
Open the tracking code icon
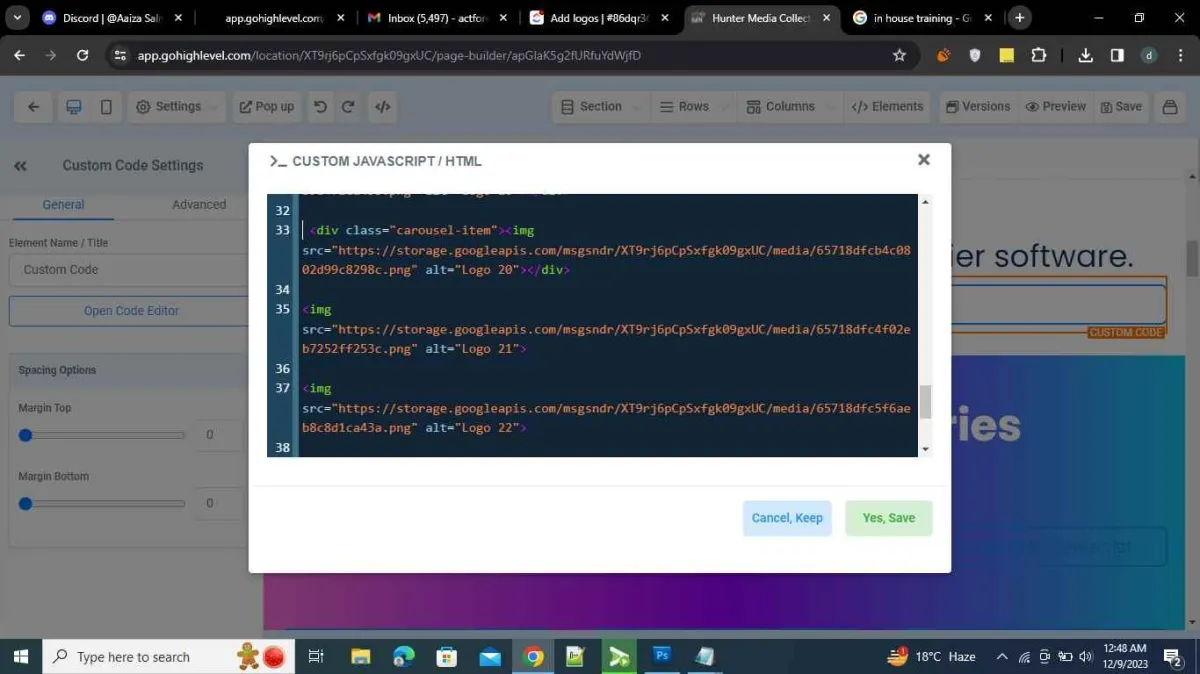tap(382, 107)
